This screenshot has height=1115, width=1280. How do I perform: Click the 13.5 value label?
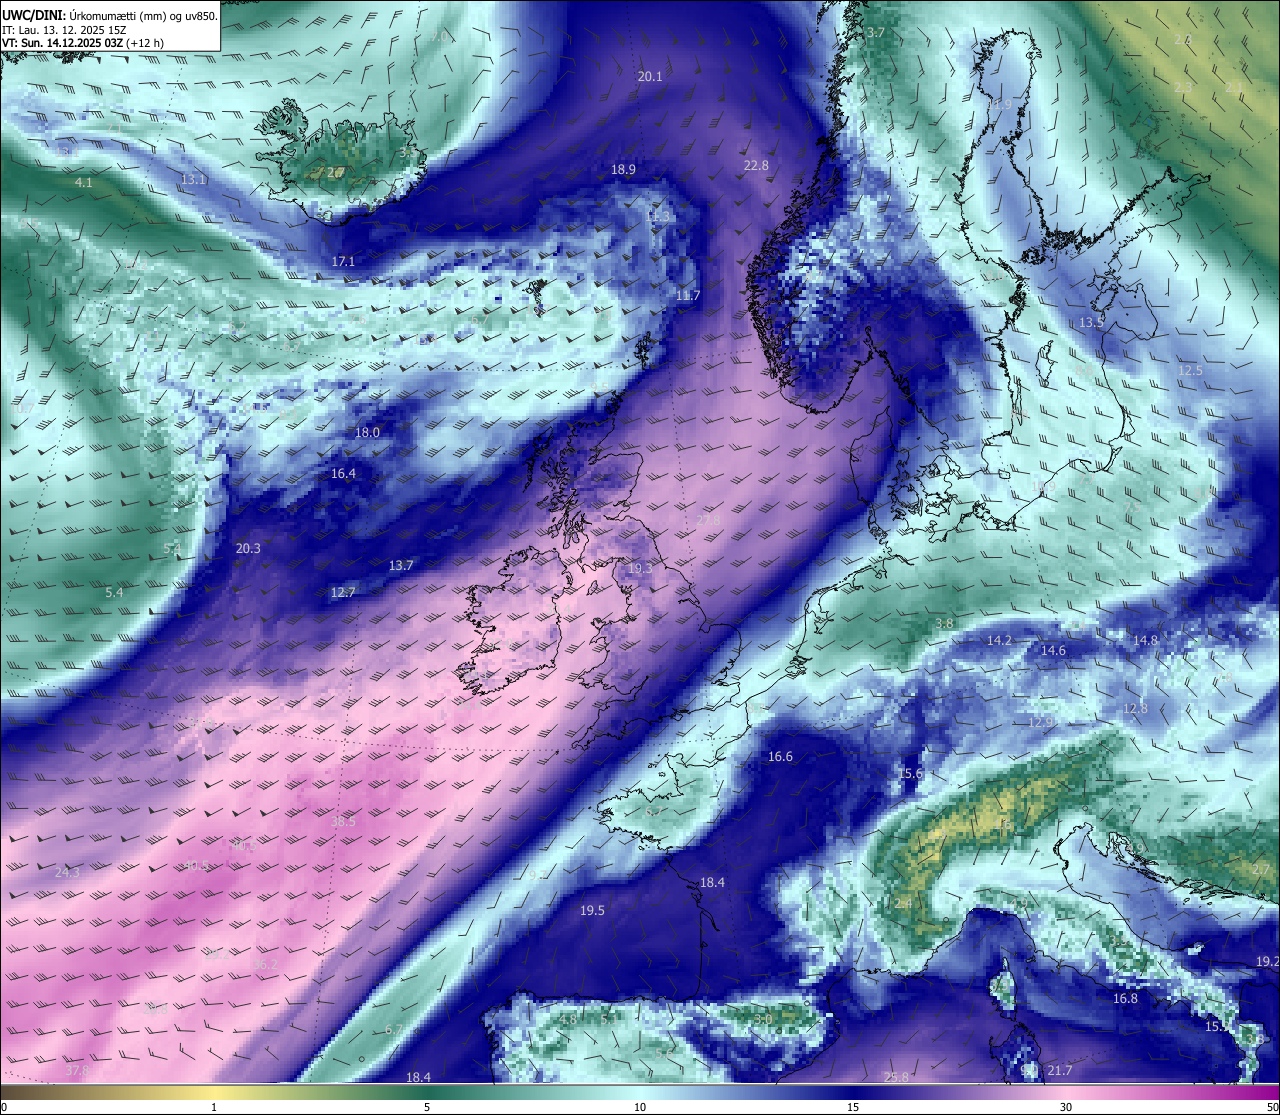[x=1092, y=323]
